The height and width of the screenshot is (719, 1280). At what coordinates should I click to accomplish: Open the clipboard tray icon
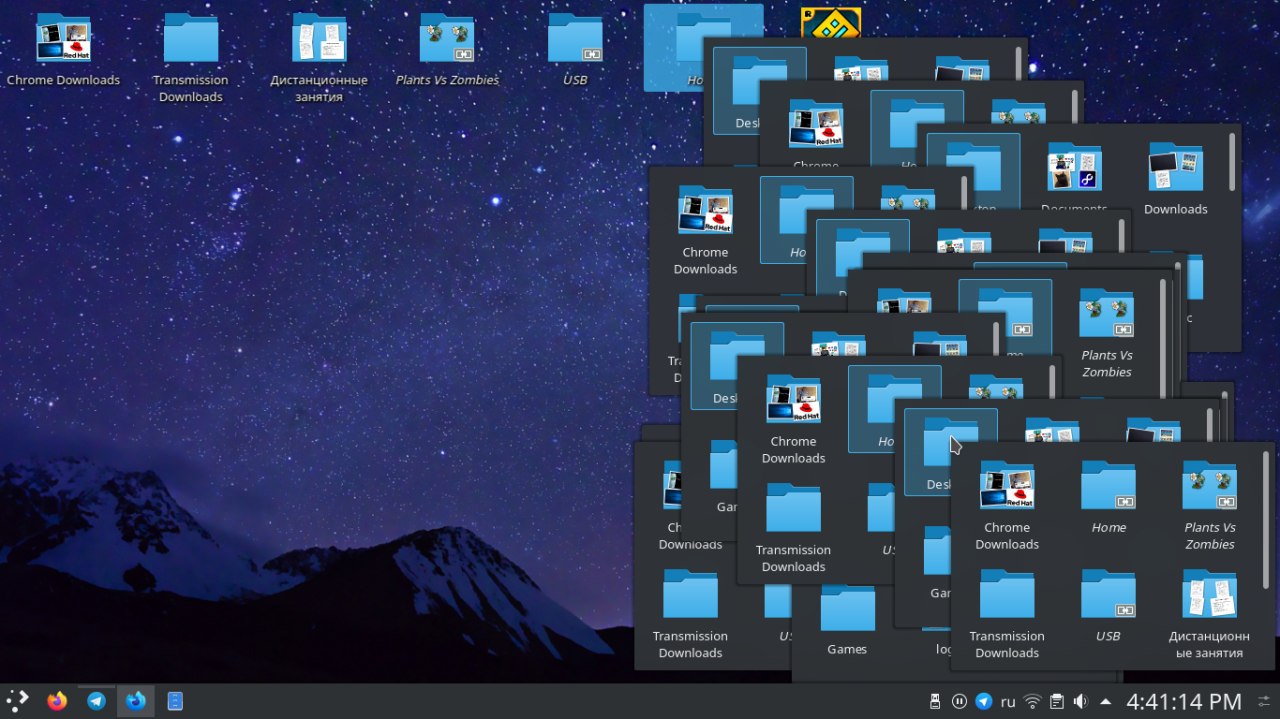pos(1056,701)
